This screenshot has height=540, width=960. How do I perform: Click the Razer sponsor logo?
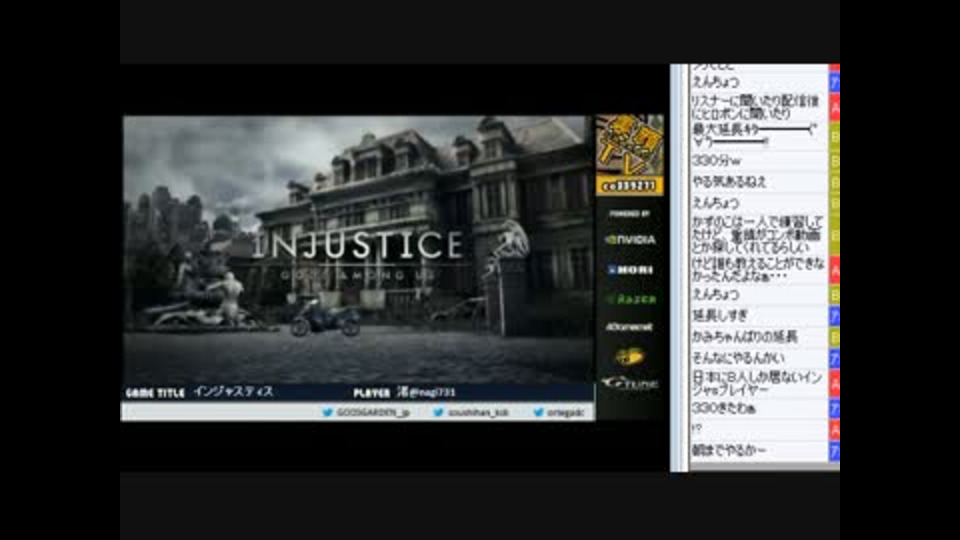pos(631,299)
